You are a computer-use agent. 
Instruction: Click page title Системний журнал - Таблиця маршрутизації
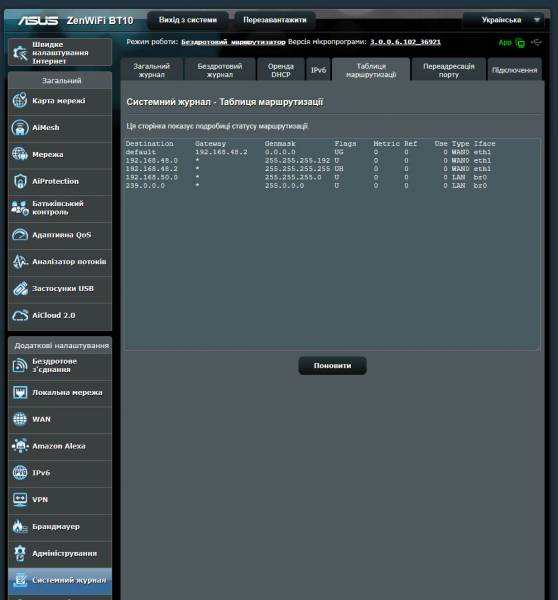(x=225, y=102)
